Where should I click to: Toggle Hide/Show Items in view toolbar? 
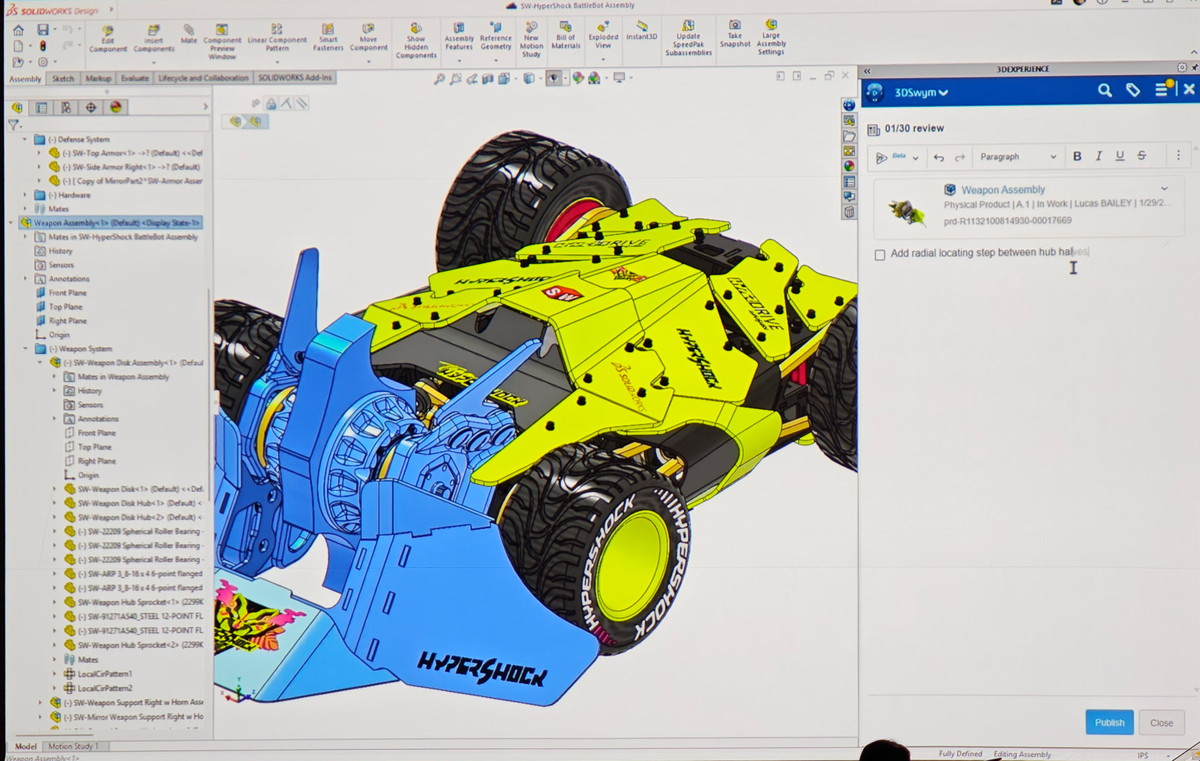(554, 79)
